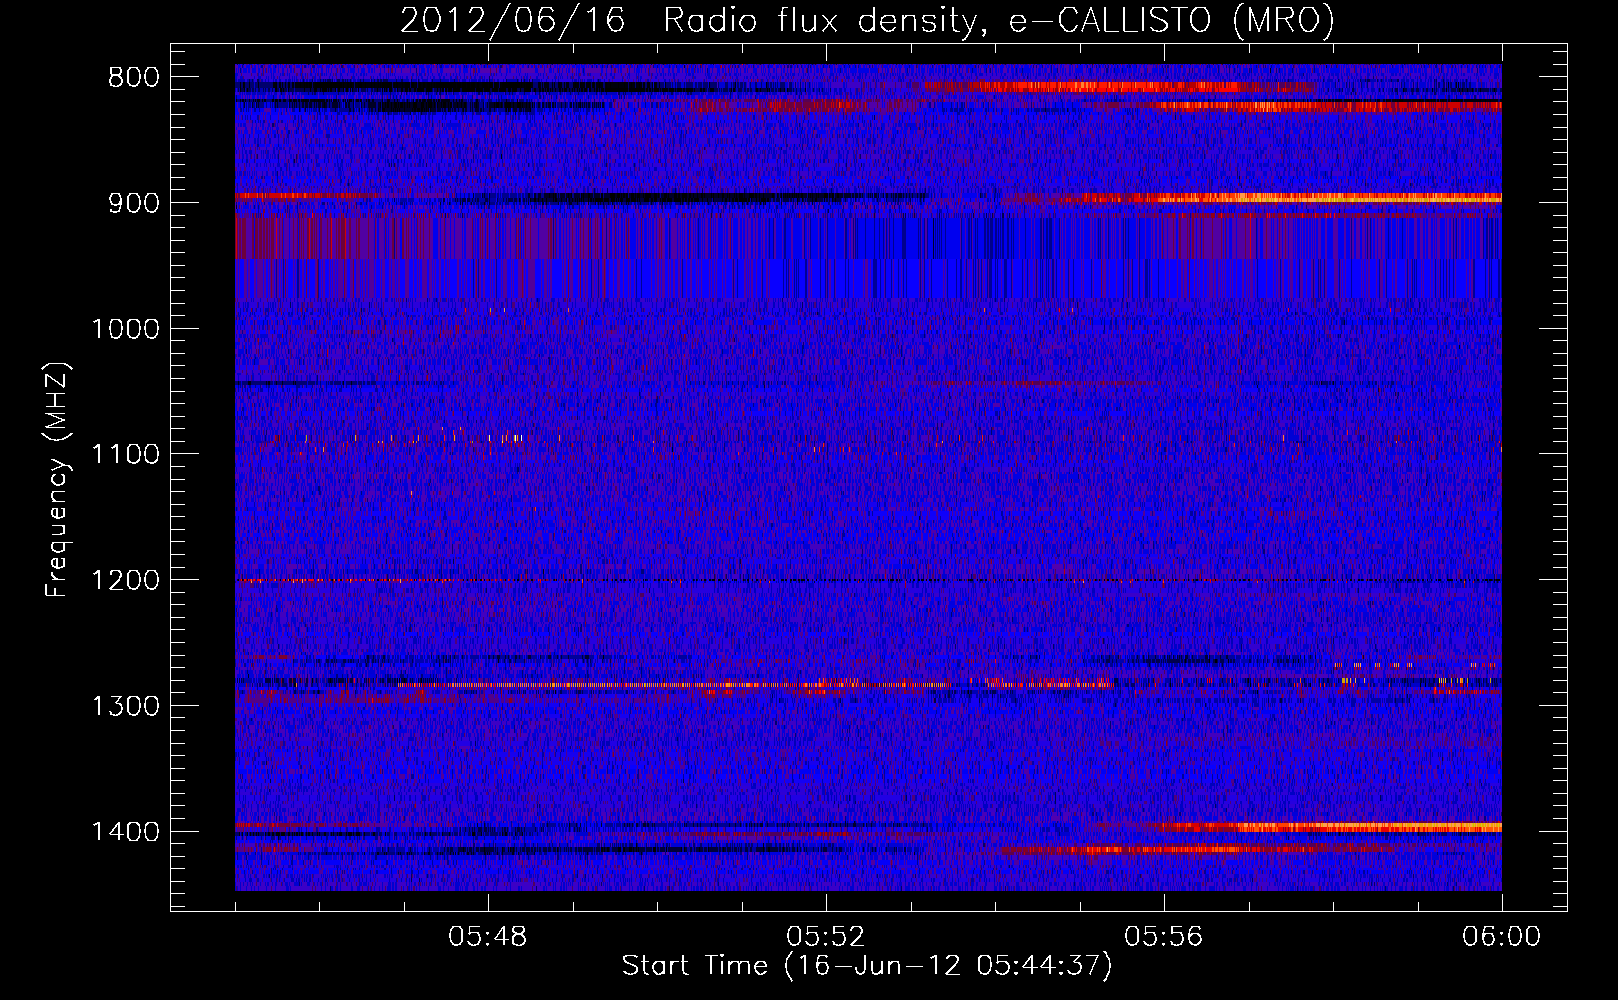Select the 1200 frequency tick label

[x=125, y=581]
